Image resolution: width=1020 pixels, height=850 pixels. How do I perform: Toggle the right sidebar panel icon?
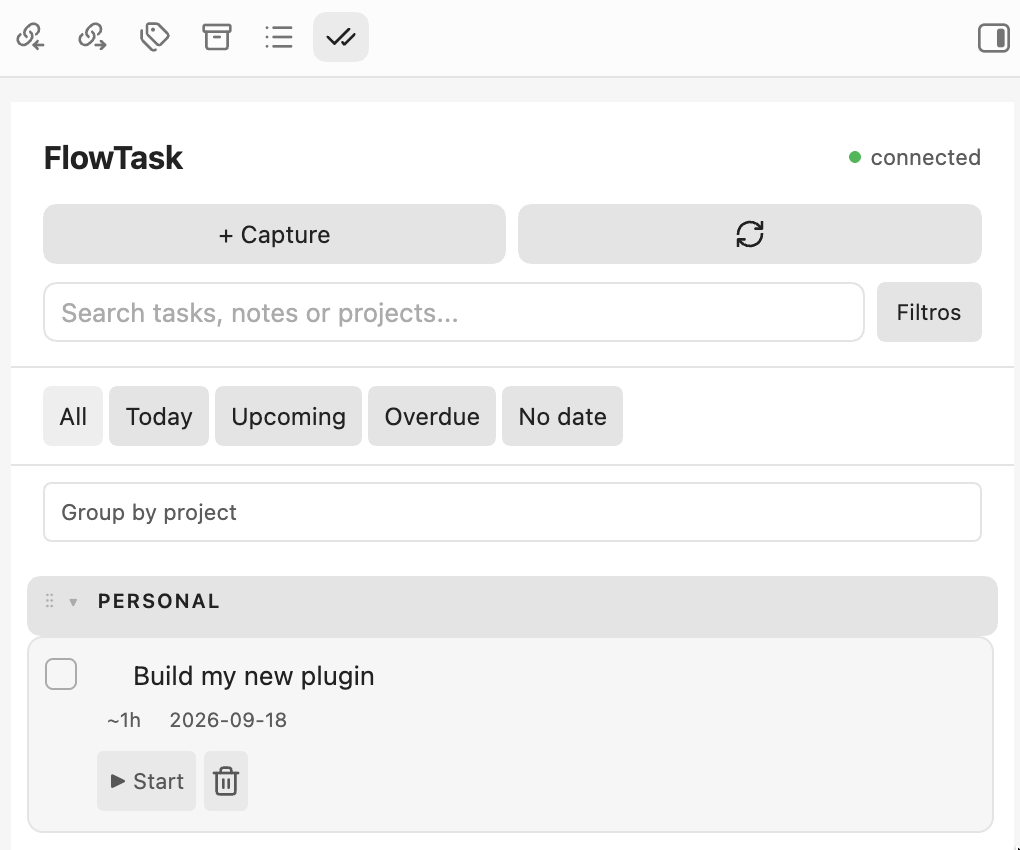pos(993,38)
